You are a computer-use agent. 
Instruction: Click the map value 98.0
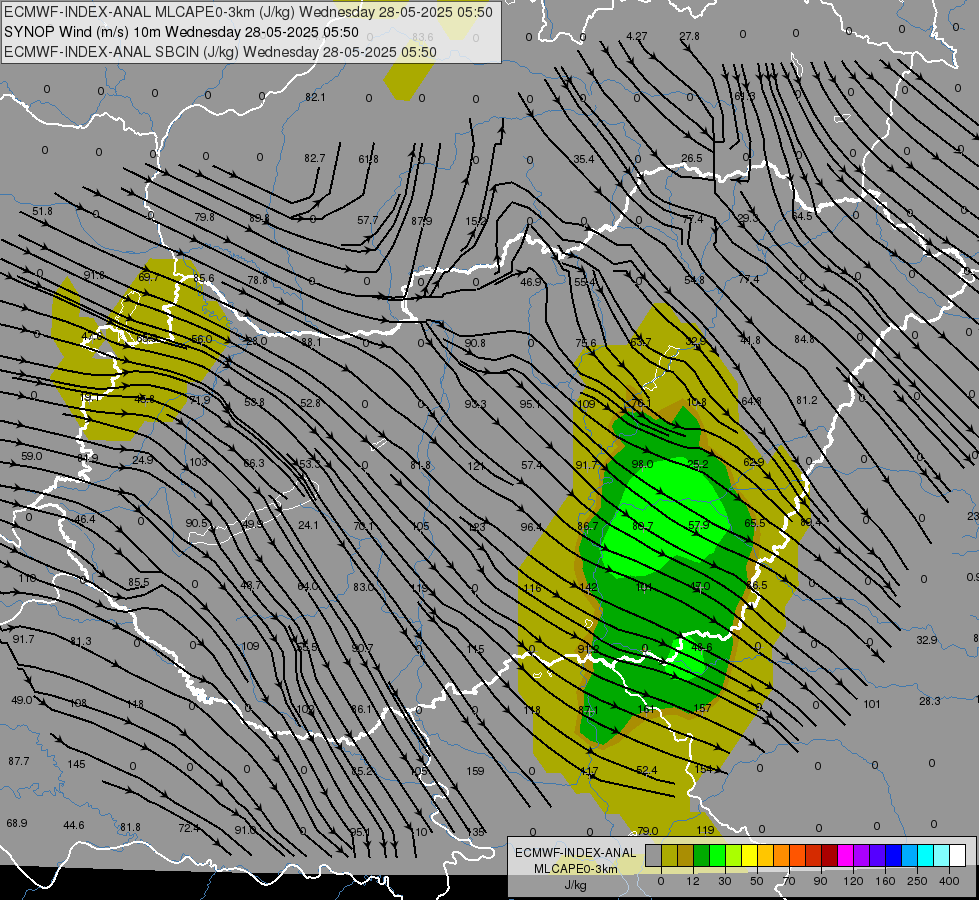pos(642,464)
